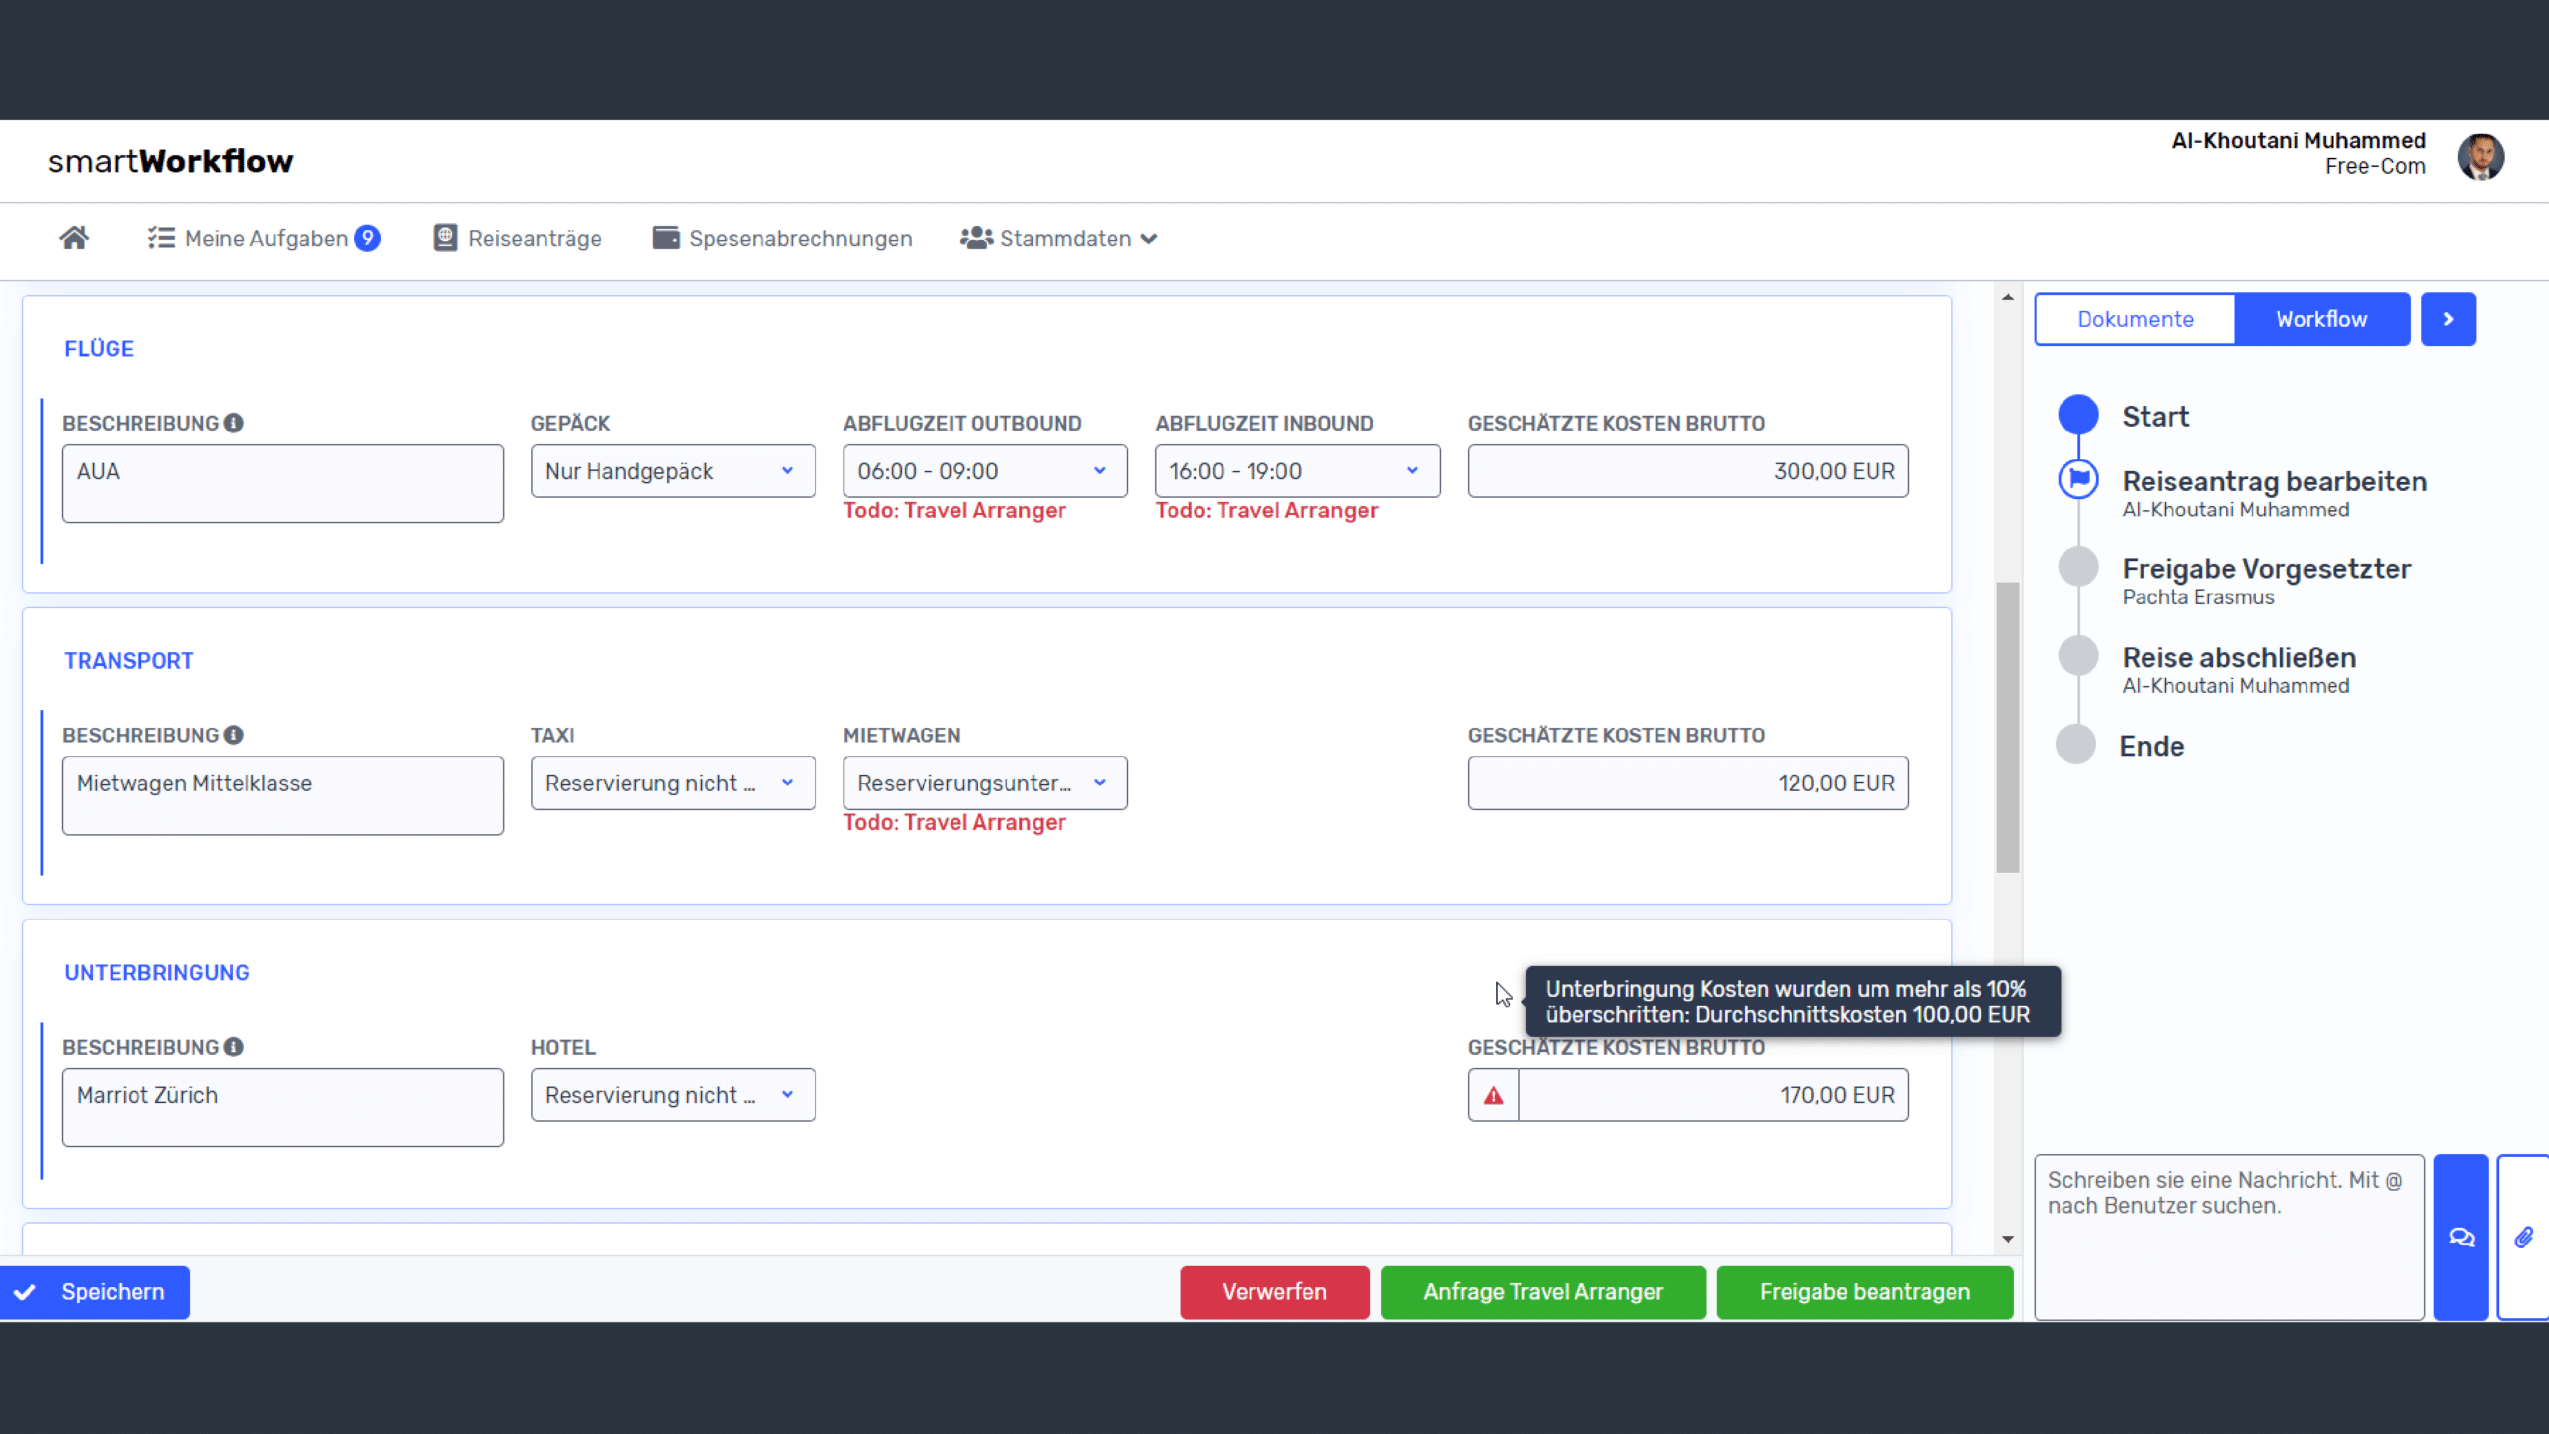Edit the Marriot Zürich description field
The width and height of the screenshot is (2549, 1434).
(283, 1108)
